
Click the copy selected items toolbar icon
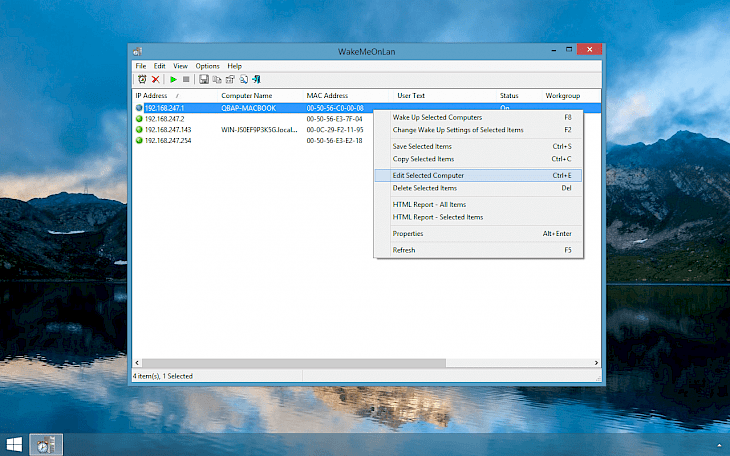[x=216, y=79]
